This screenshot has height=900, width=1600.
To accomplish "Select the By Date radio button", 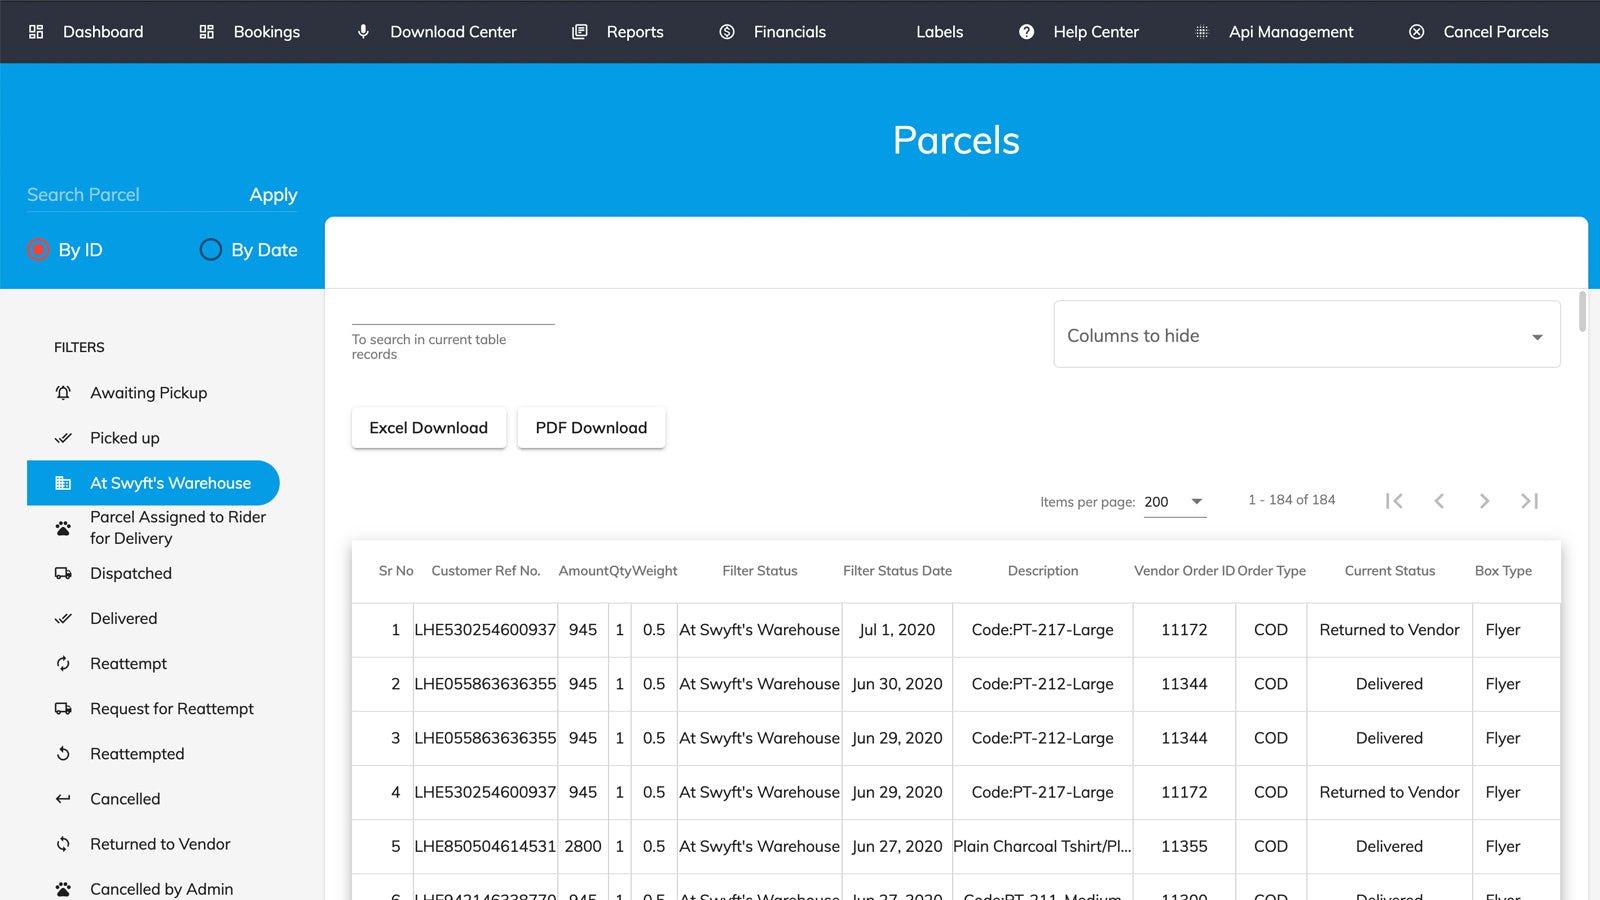I will coord(210,250).
